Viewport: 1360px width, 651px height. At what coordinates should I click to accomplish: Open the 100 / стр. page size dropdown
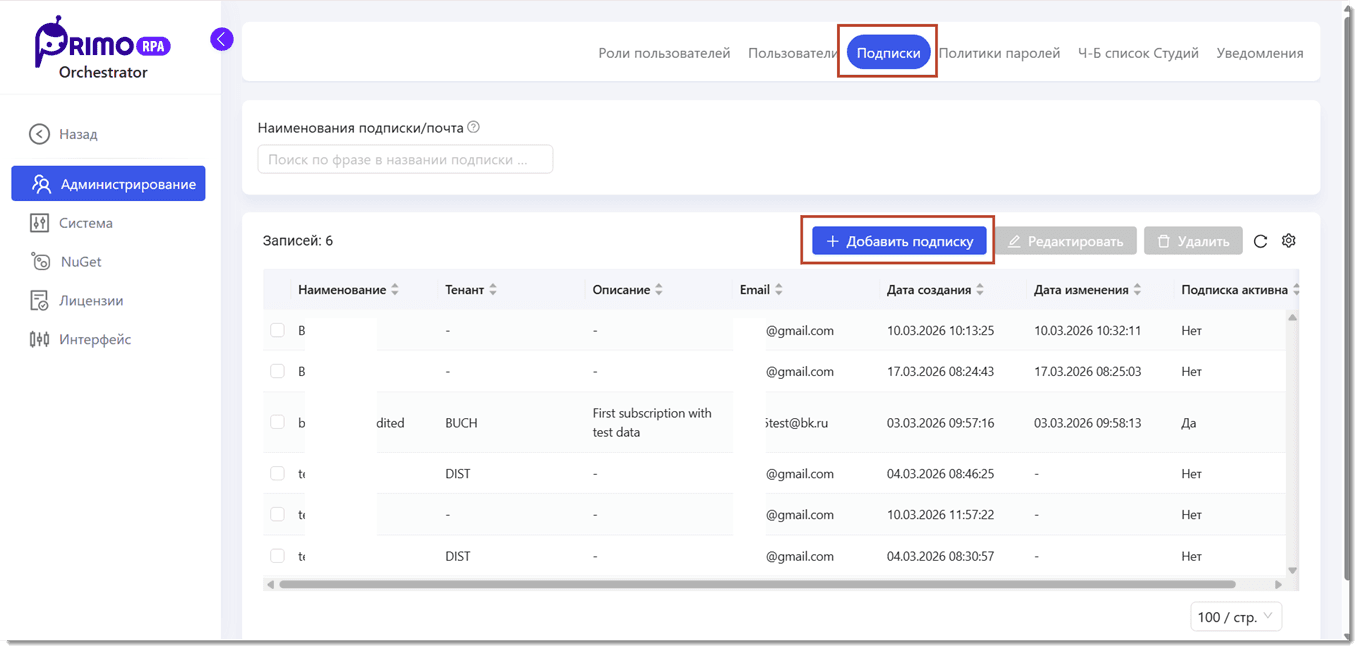pyautogui.click(x=1235, y=617)
